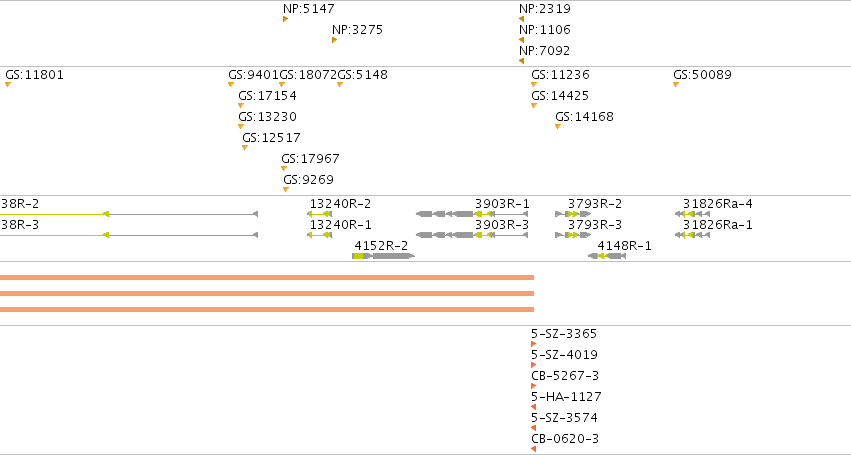
Task: Click the middle orange deficiency bar
Action: pos(267,294)
